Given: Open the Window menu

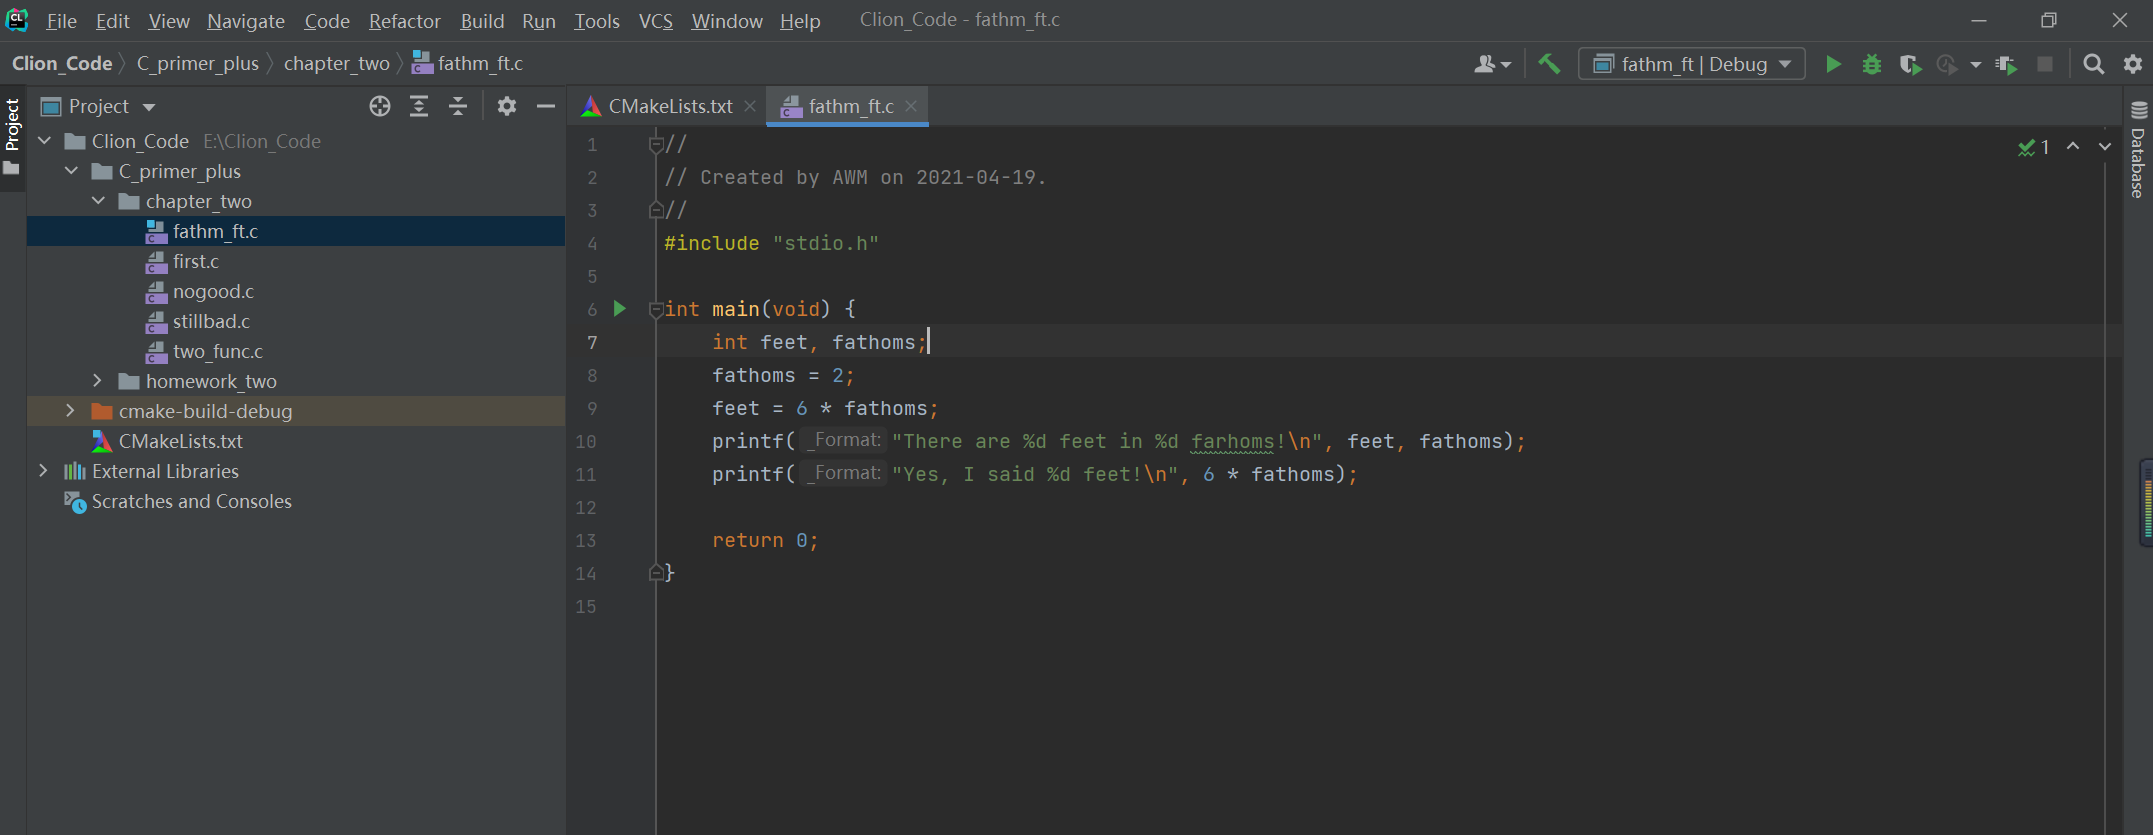Looking at the screenshot, I should (x=727, y=21).
